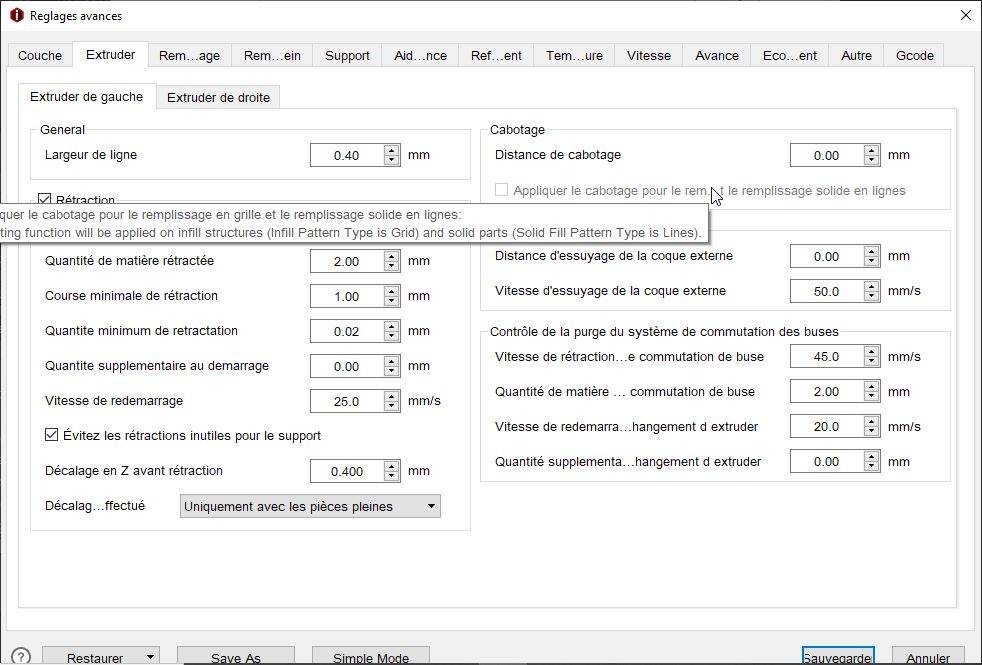Image resolution: width=982 pixels, height=665 pixels.
Task: Decrease Vitesse d'essuyage de la coque externe
Action: tap(872, 296)
